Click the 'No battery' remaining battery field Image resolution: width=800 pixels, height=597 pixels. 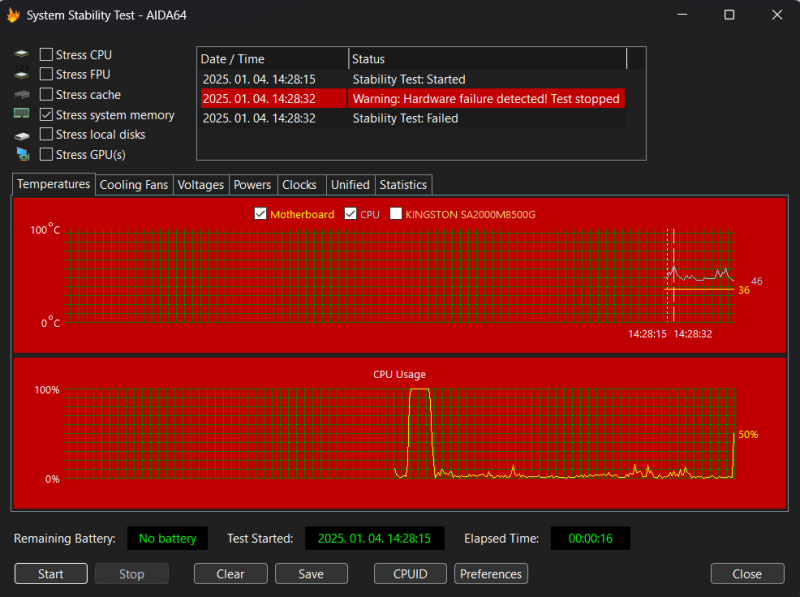pos(167,538)
